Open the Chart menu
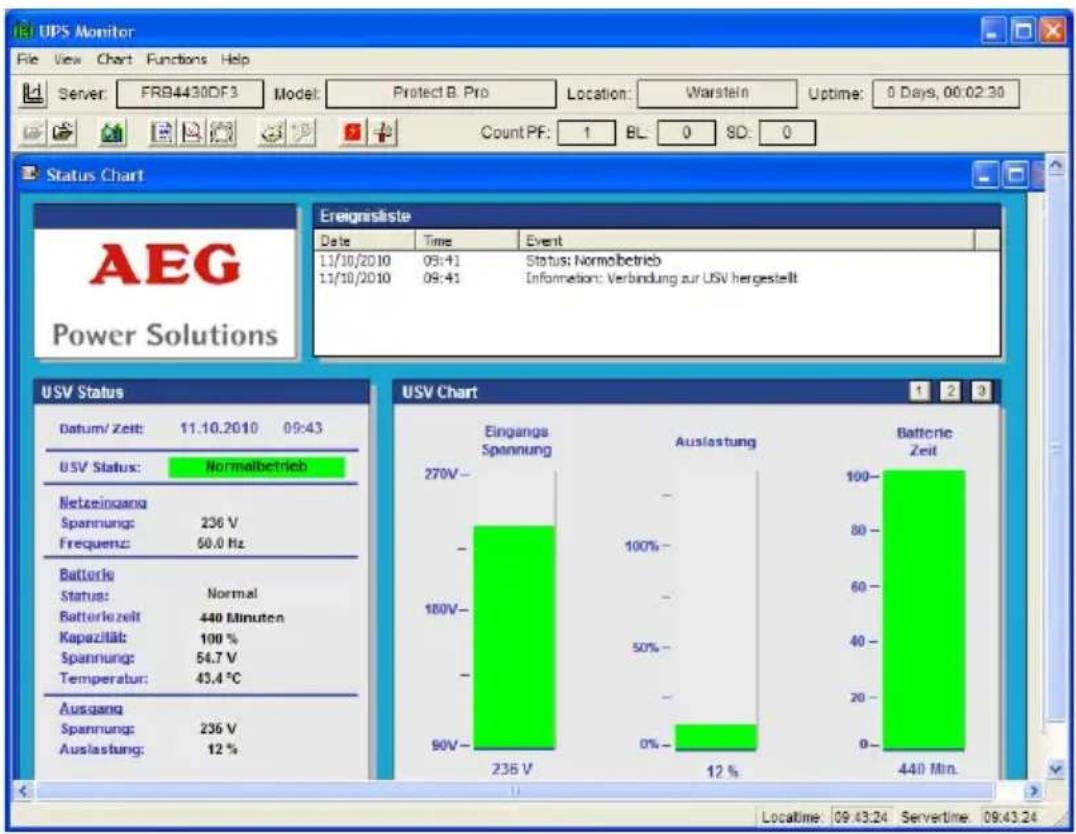 point(114,59)
